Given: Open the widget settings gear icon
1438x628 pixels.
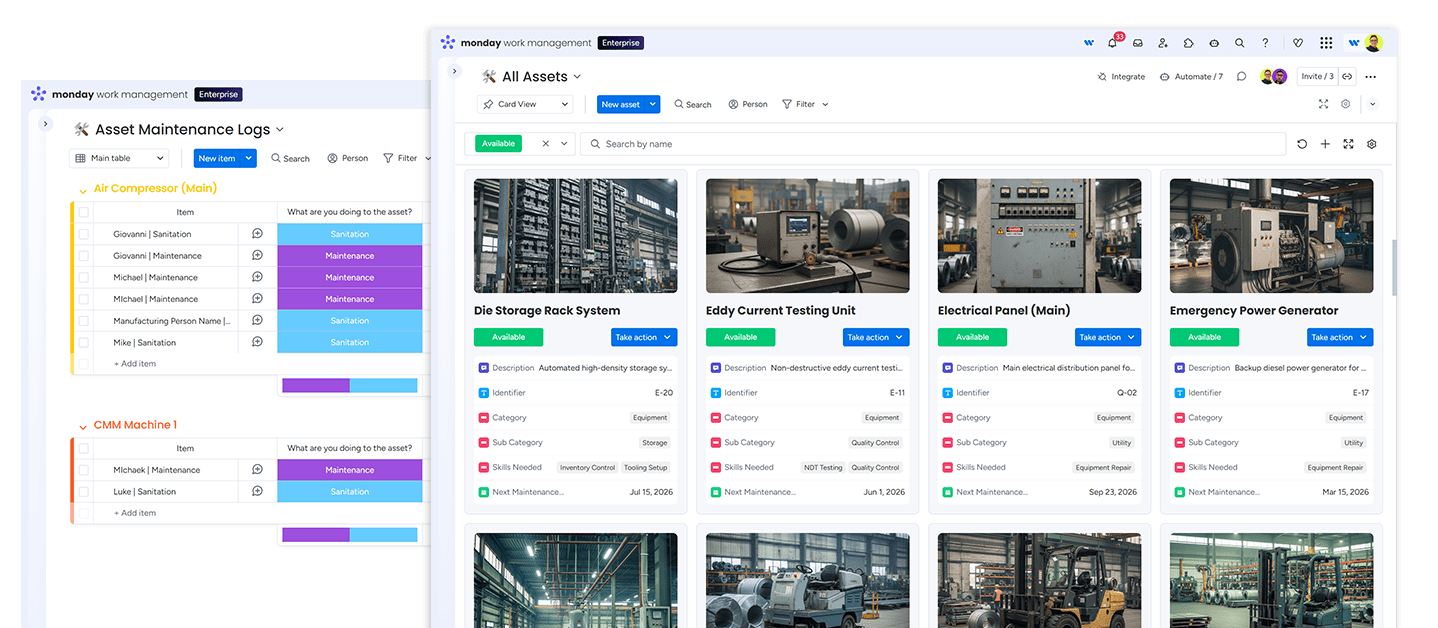Looking at the screenshot, I should point(1371,144).
